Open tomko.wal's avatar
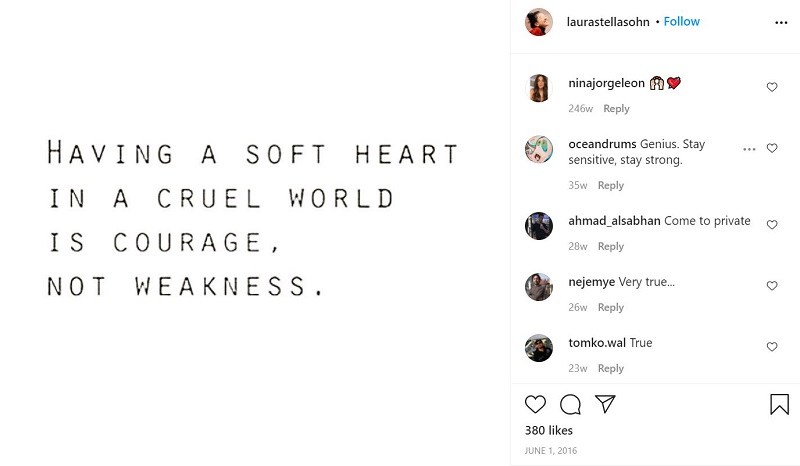 point(539,348)
